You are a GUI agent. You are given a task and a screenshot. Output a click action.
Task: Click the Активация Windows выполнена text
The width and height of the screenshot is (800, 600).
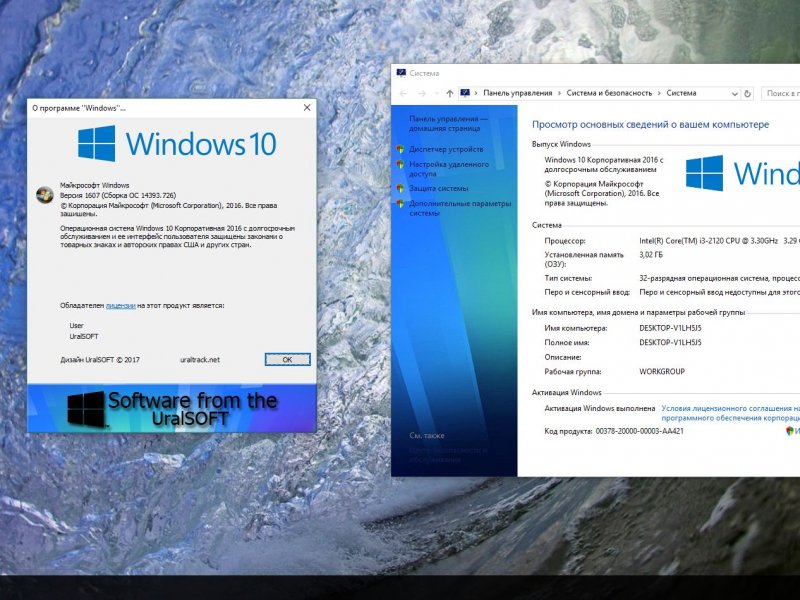pyautogui.click(x=599, y=408)
